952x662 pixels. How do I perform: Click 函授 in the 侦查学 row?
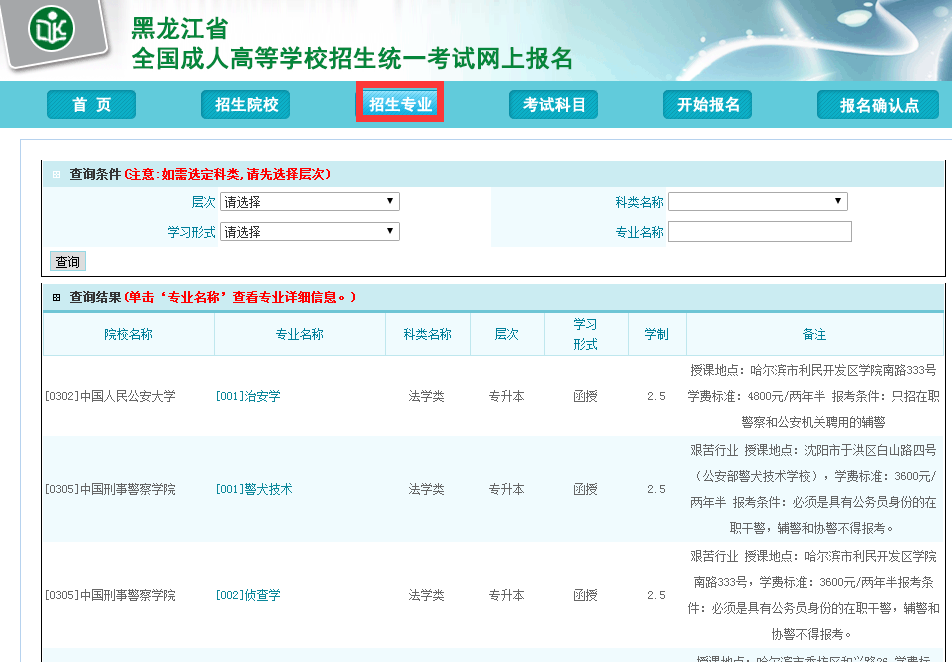[x=585, y=595]
